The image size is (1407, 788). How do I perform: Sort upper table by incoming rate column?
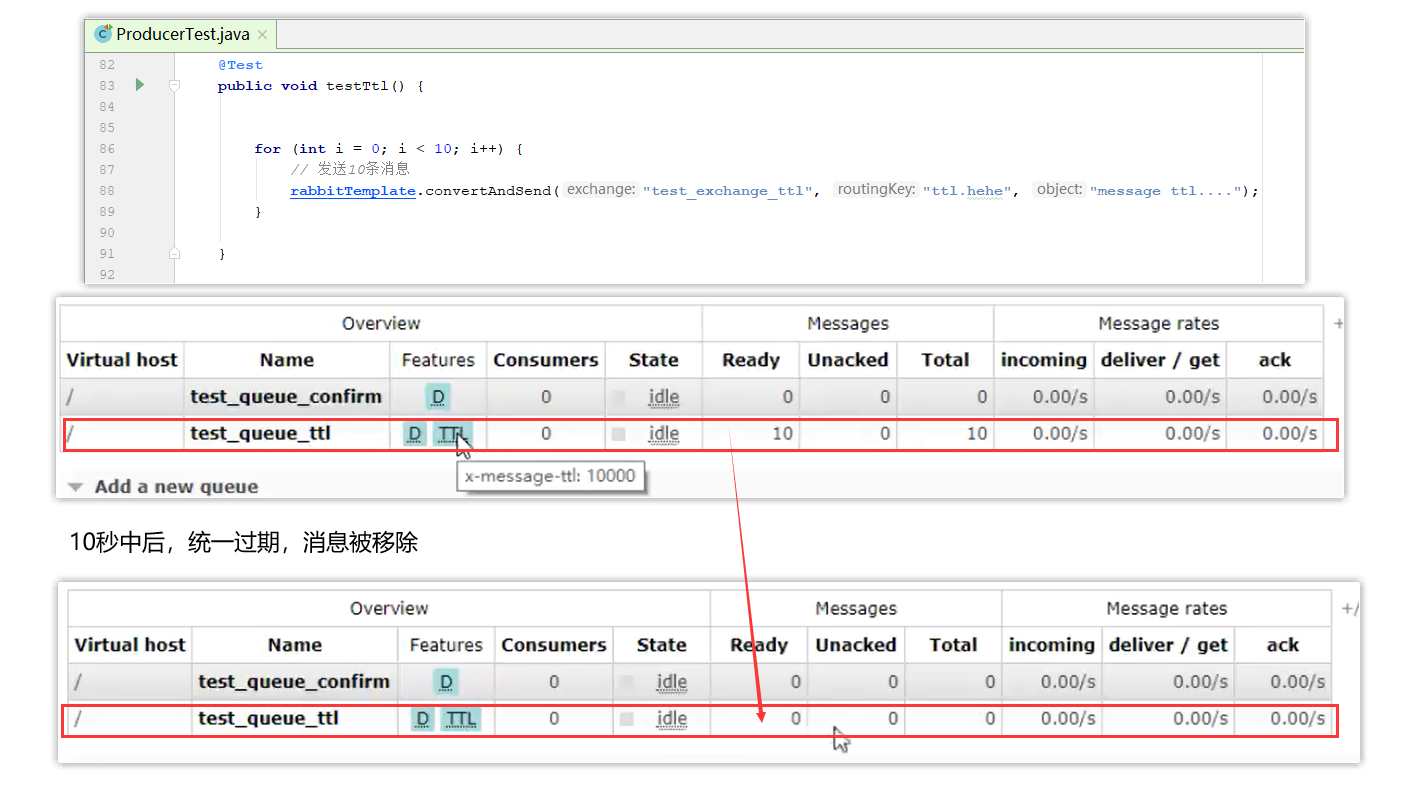click(1043, 360)
